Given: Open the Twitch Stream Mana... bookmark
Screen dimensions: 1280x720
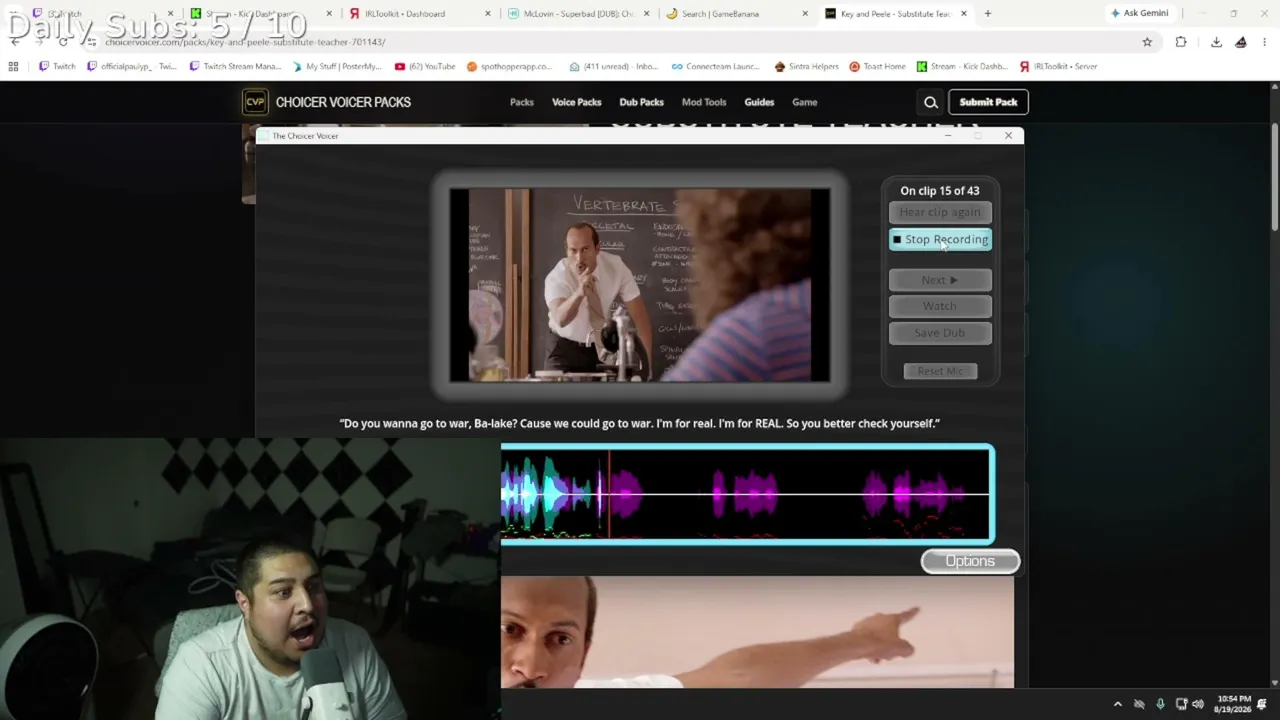Looking at the screenshot, I should [235, 66].
